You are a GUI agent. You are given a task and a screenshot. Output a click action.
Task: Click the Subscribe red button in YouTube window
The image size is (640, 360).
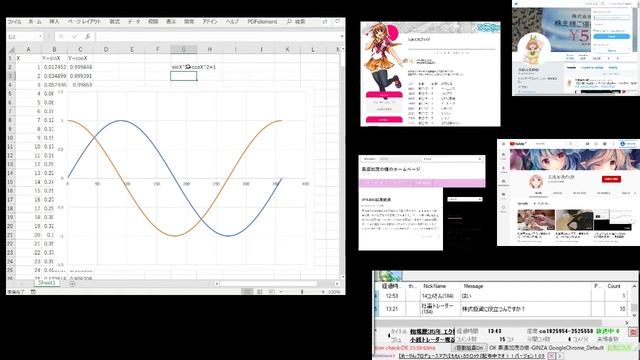click(611, 179)
